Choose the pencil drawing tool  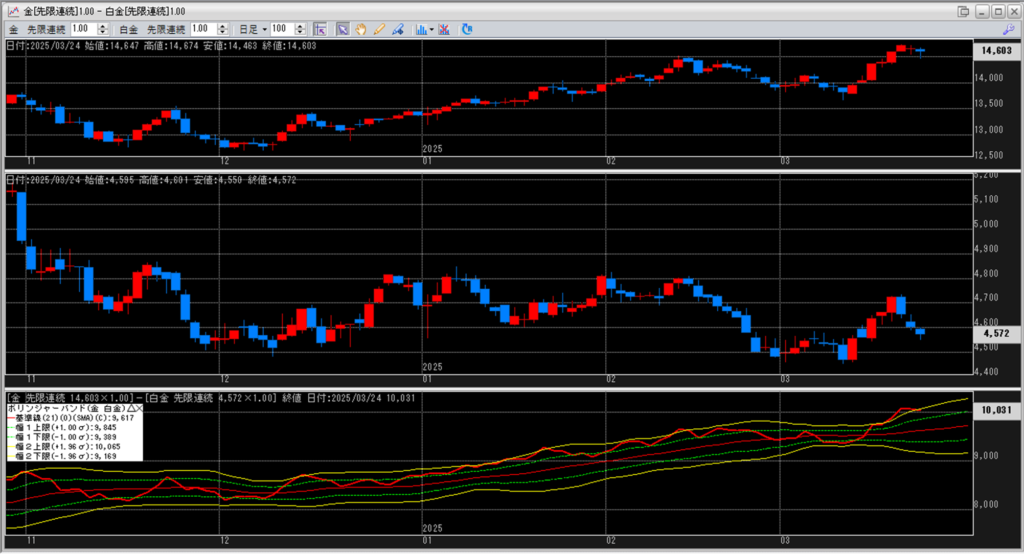point(379,29)
